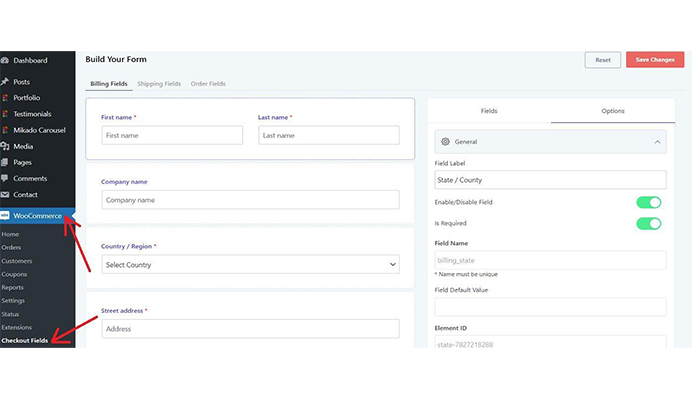Open the Checkout Fields submenu link
The image size is (692, 399).
(x=25, y=341)
